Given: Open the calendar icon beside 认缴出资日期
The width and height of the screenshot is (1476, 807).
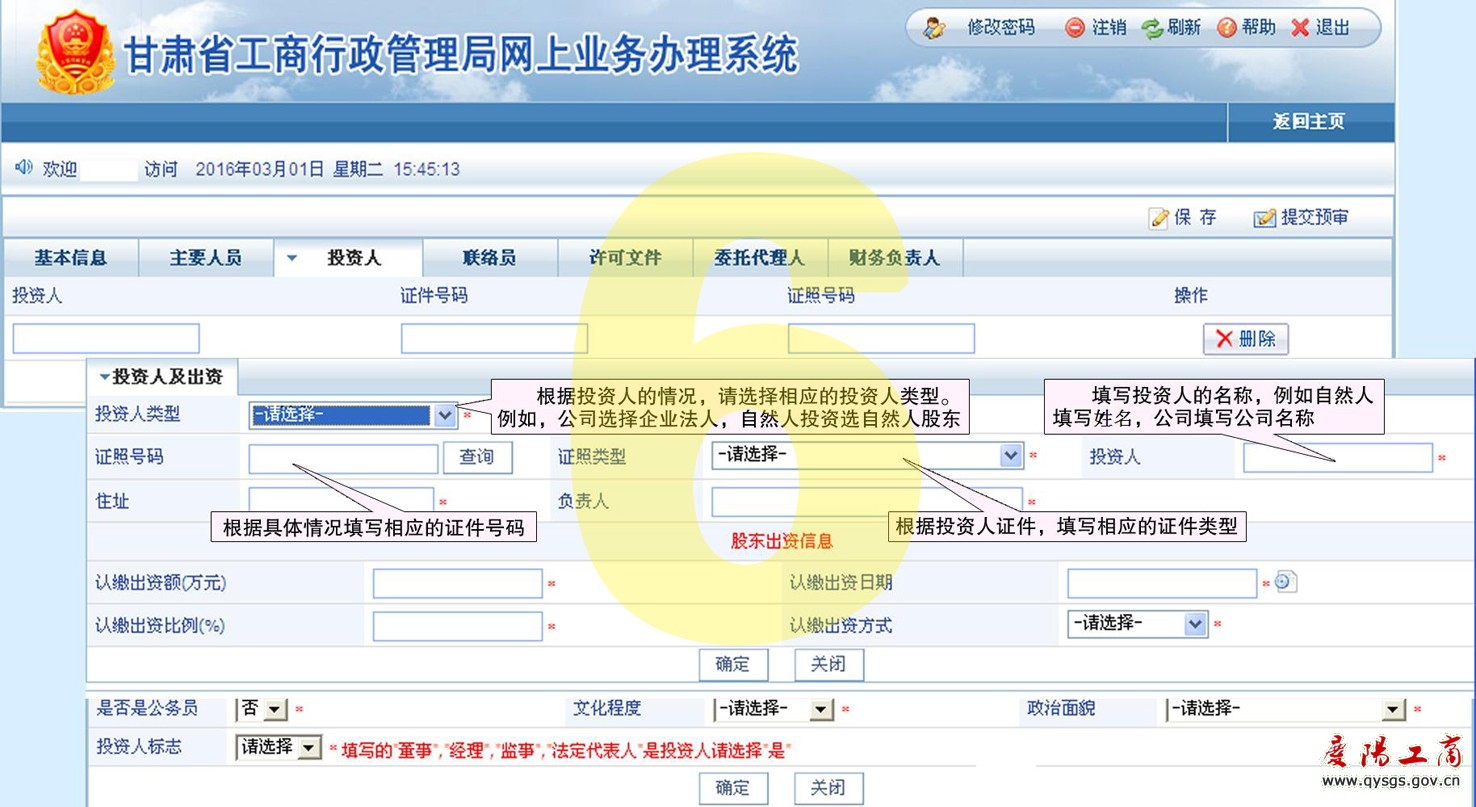Looking at the screenshot, I should point(1286,581).
